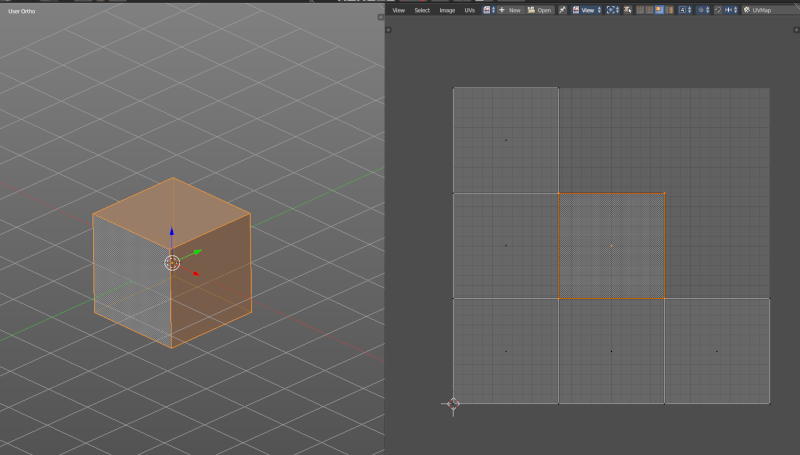
Task: Open the proportional editing dropdown
Action: coord(703,10)
